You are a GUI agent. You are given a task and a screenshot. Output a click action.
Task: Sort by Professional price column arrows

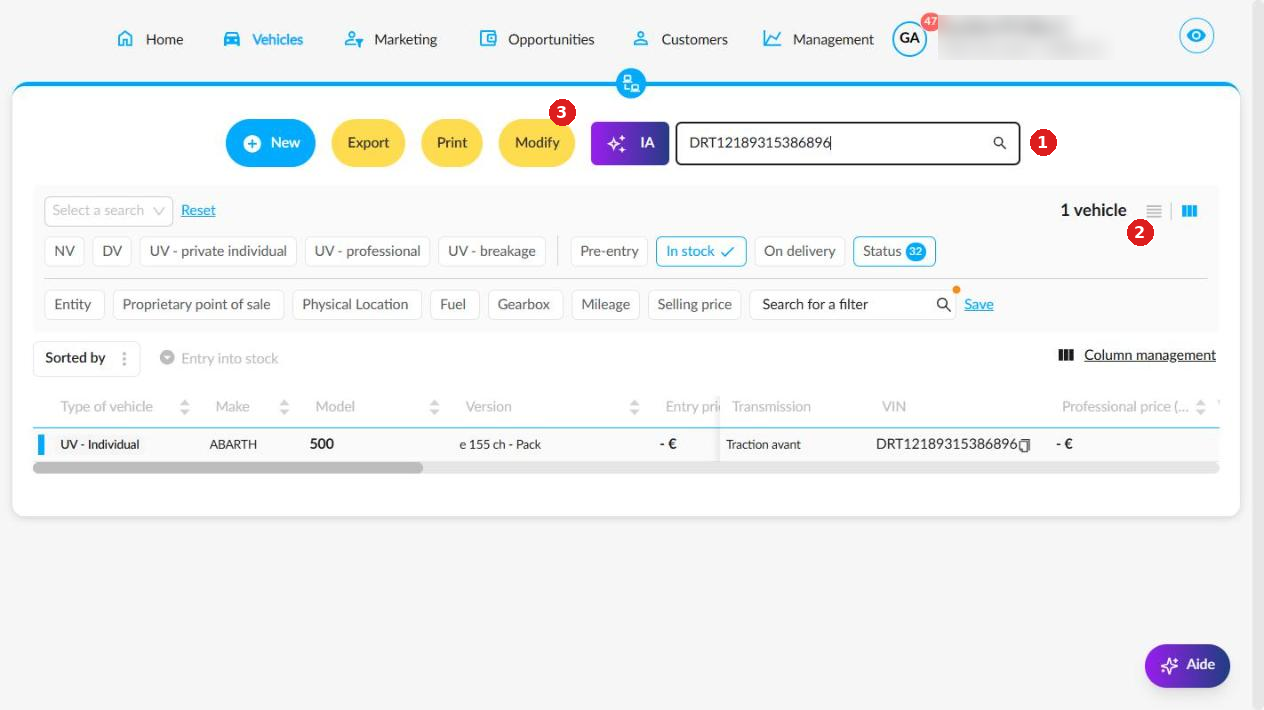(x=1200, y=407)
